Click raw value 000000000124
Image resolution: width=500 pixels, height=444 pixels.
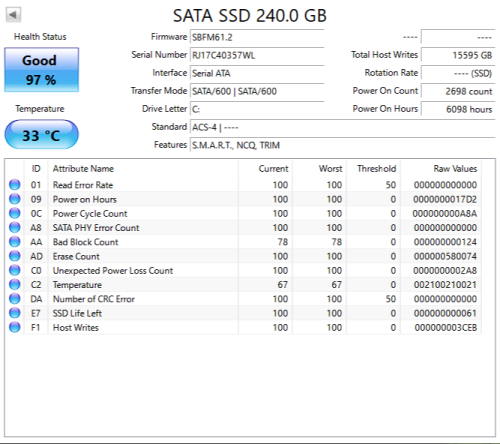pyautogui.click(x=445, y=242)
